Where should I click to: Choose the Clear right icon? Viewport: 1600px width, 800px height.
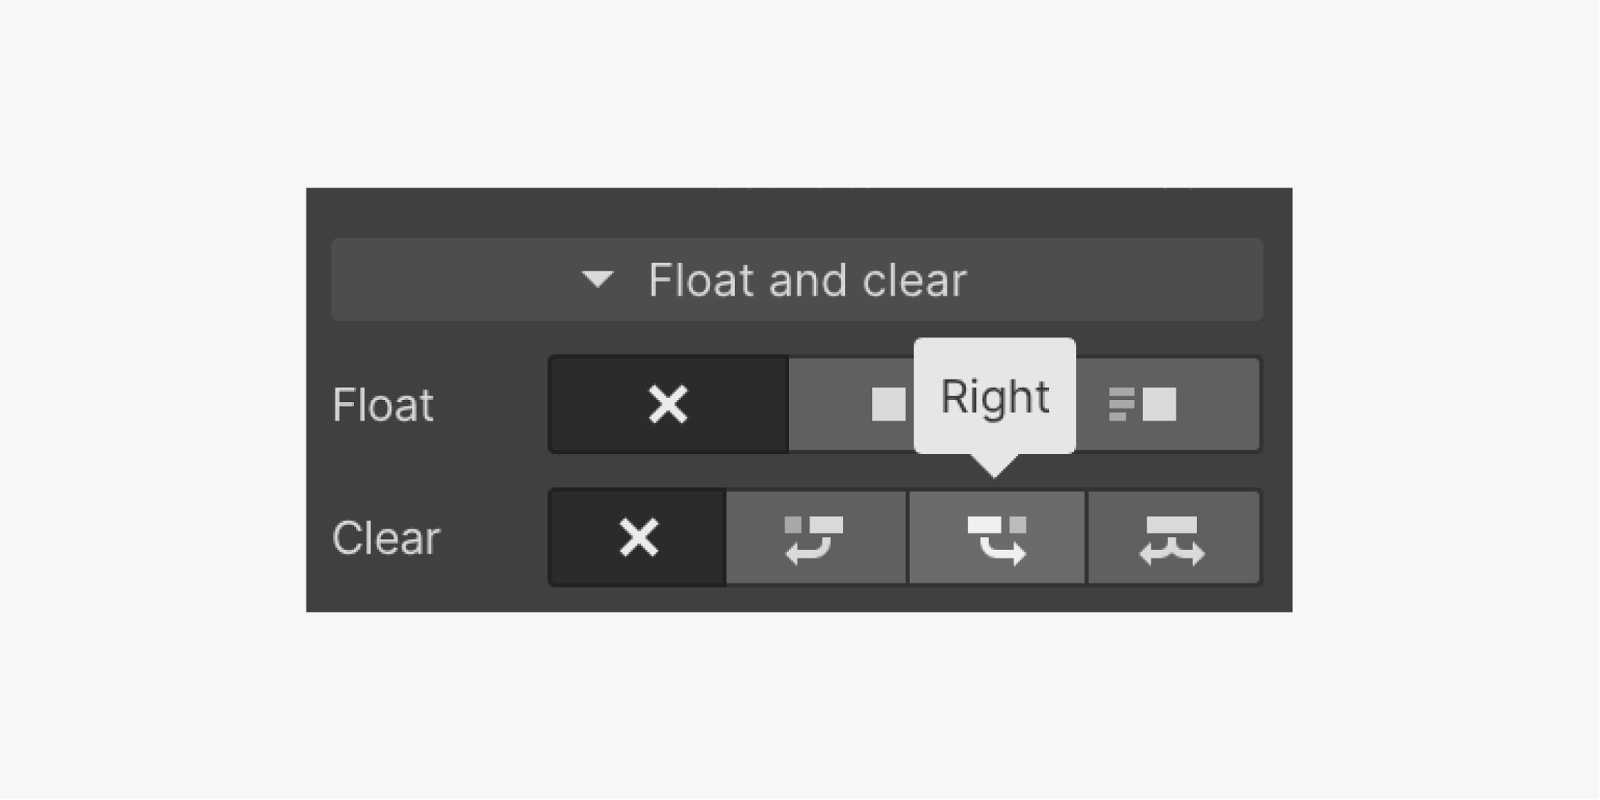pos(996,538)
